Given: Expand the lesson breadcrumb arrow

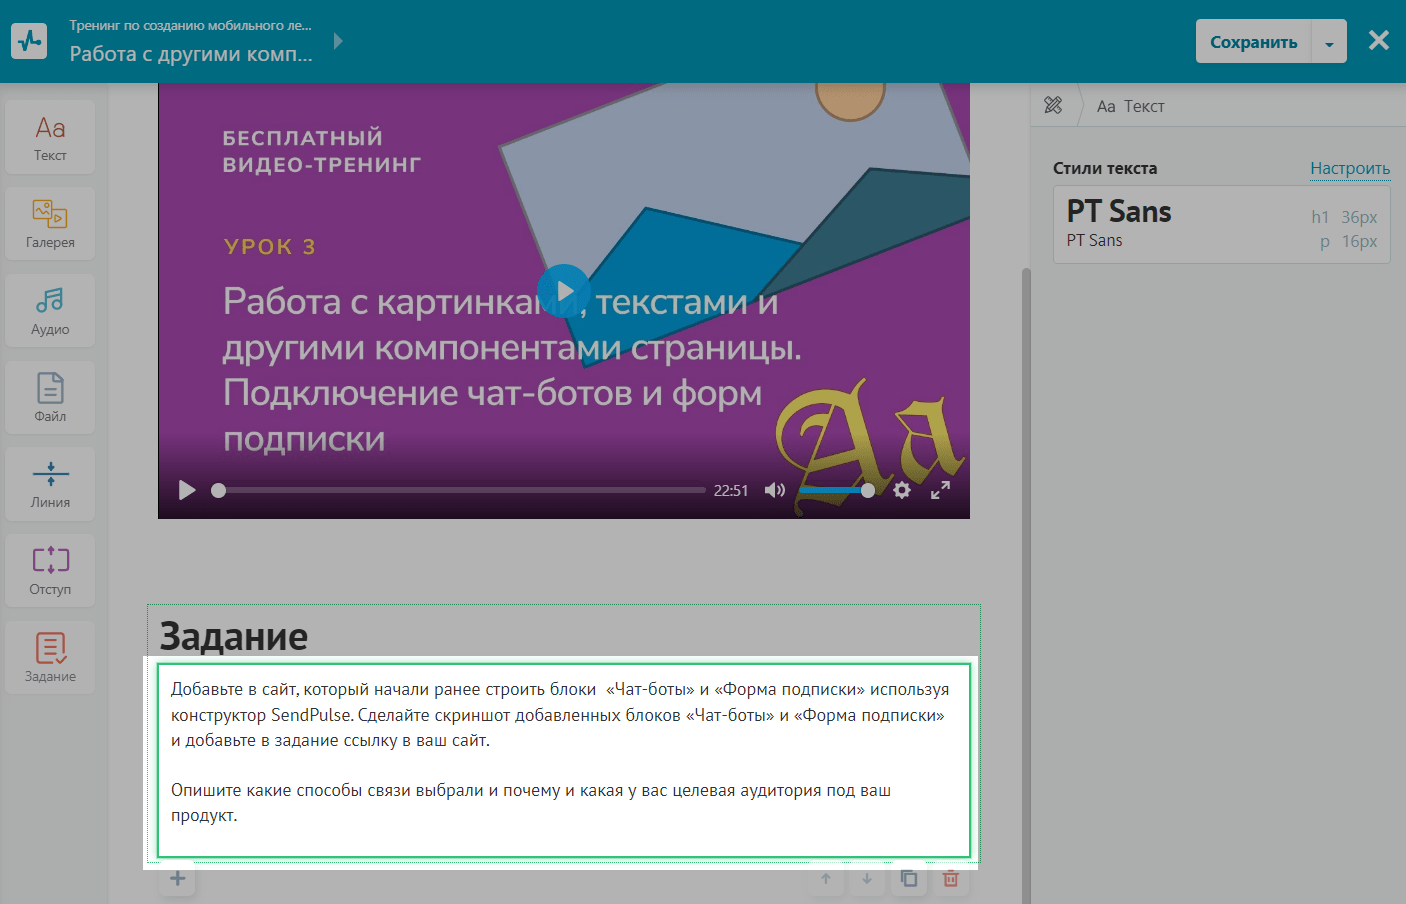Looking at the screenshot, I should click(x=338, y=41).
